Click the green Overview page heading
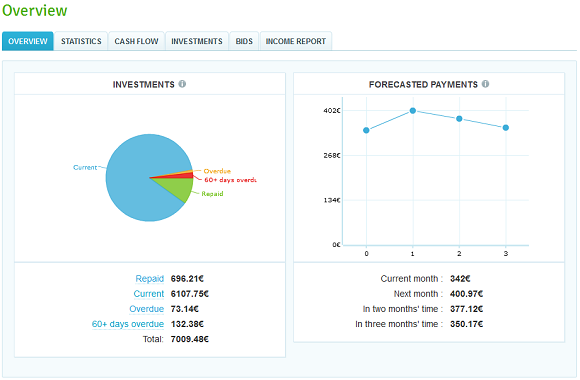The width and height of the screenshot is (580, 380). tap(35, 10)
